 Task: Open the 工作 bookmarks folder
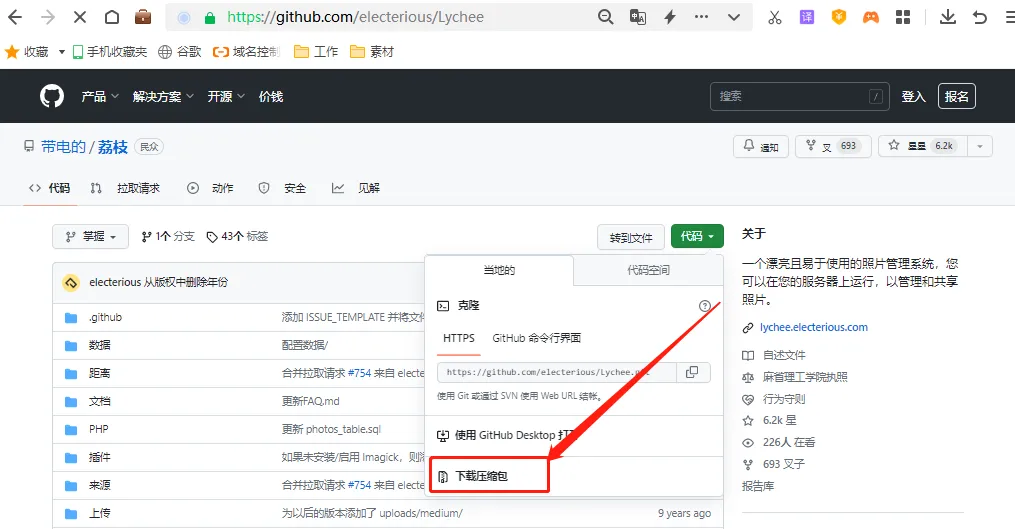316,52
